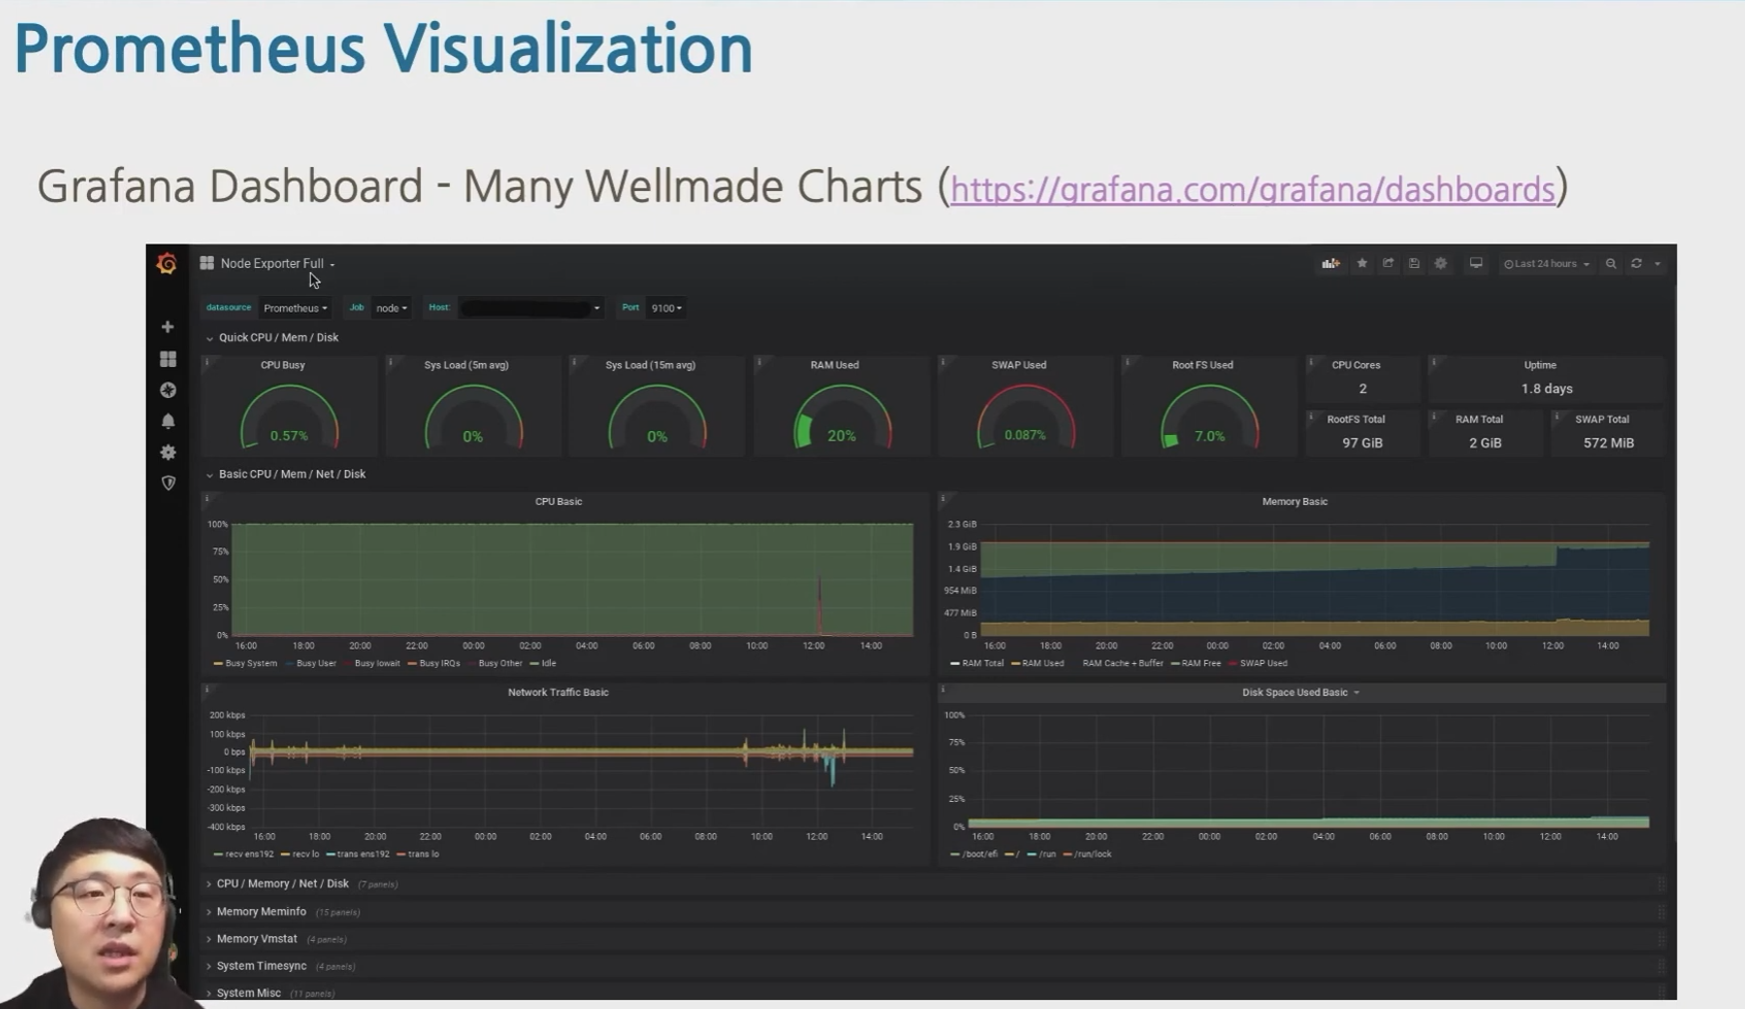Click the Network Traffic Basic panel title

[558, 692]
